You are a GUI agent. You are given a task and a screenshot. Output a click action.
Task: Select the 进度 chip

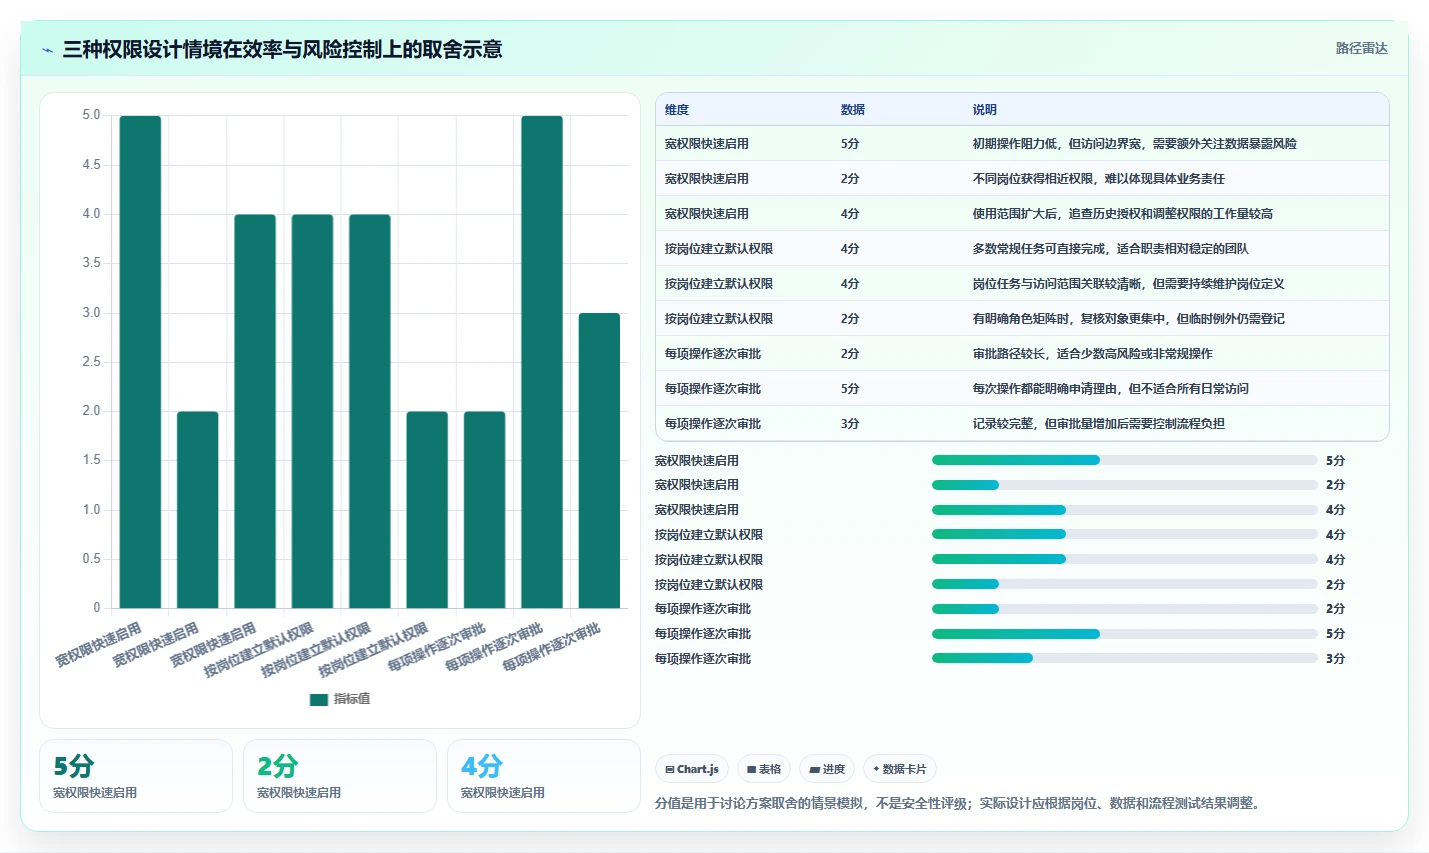(x=827, y=769)
